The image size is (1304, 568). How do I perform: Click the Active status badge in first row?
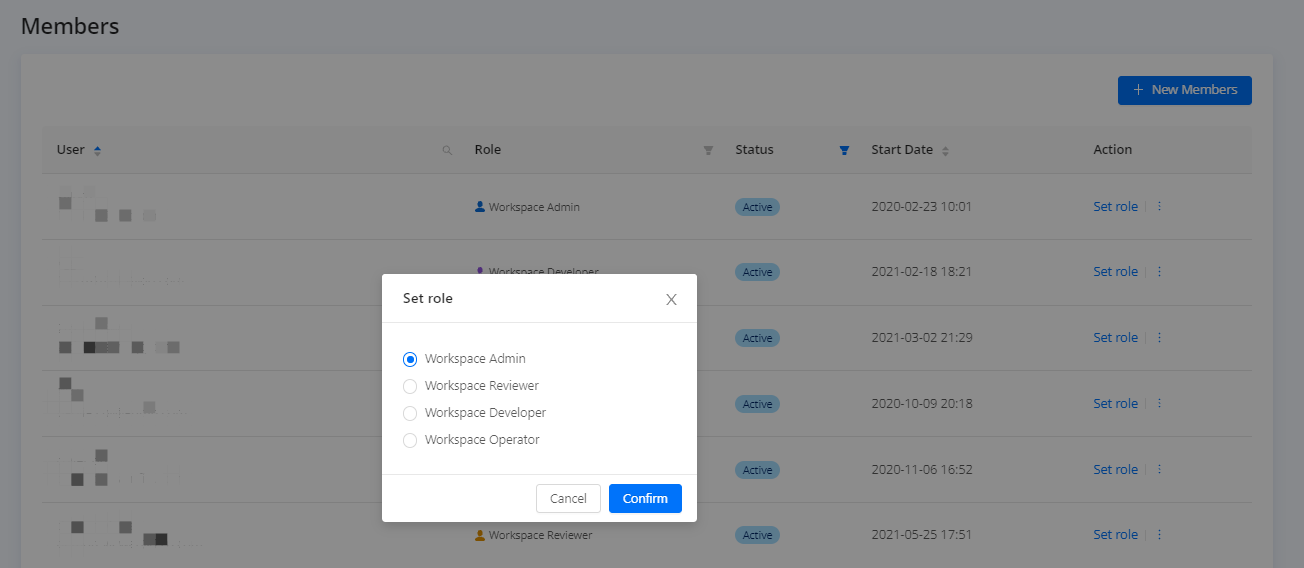757,207
